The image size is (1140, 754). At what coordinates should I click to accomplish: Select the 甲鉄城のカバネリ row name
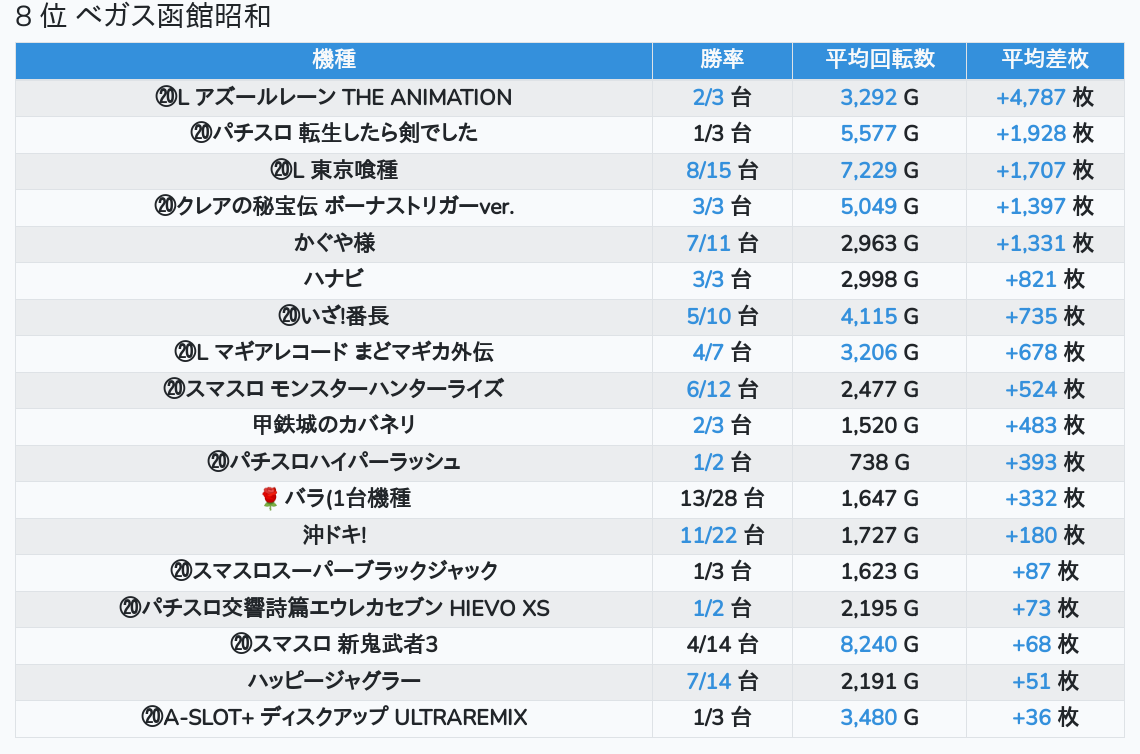tap(334, 426)
